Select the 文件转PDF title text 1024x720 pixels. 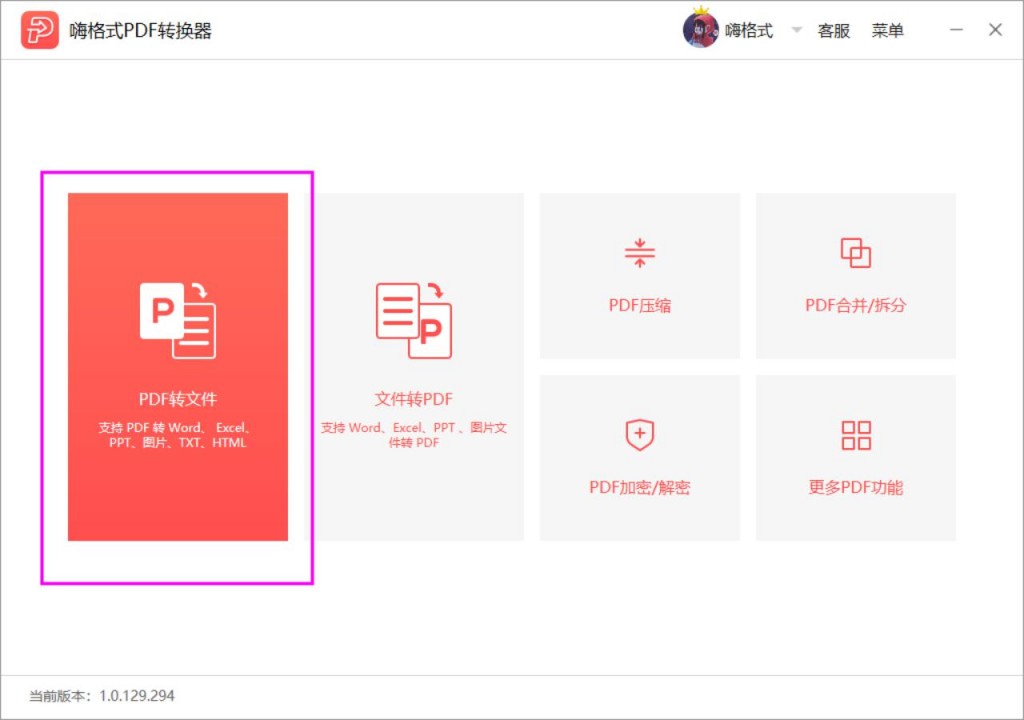(x=413, y=399)
